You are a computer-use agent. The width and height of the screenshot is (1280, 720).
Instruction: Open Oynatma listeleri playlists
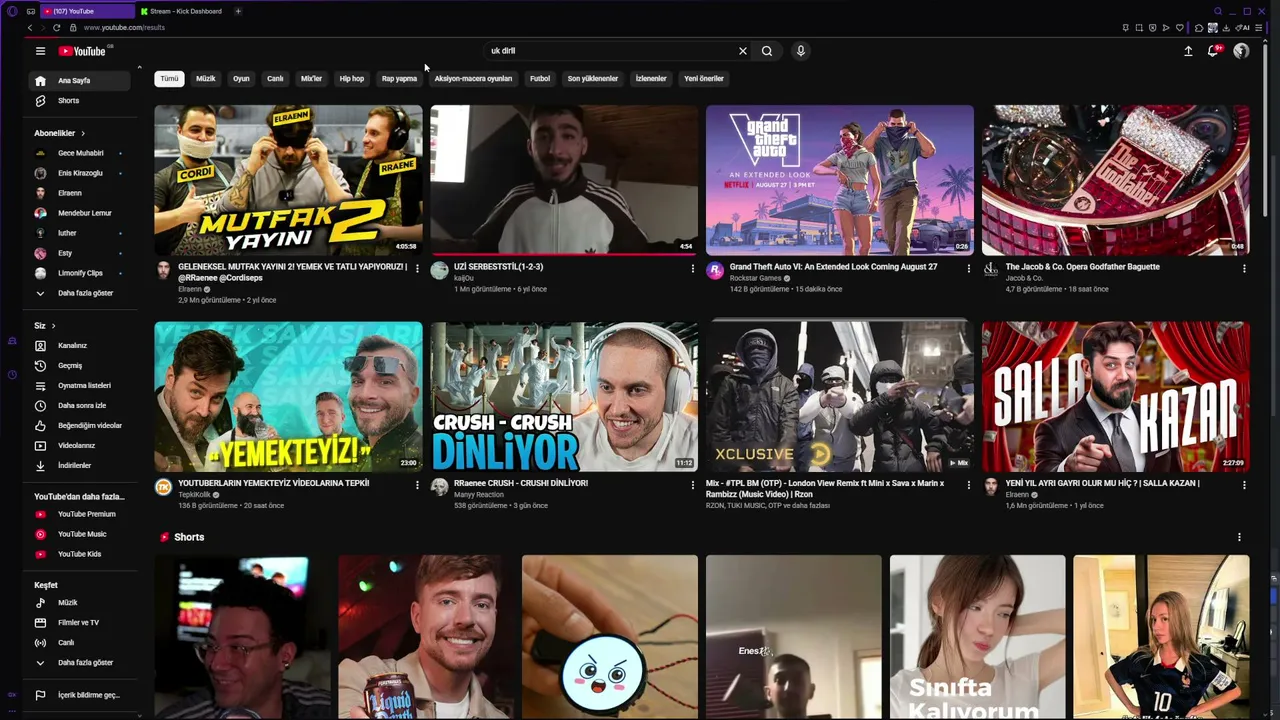[80, 386]
